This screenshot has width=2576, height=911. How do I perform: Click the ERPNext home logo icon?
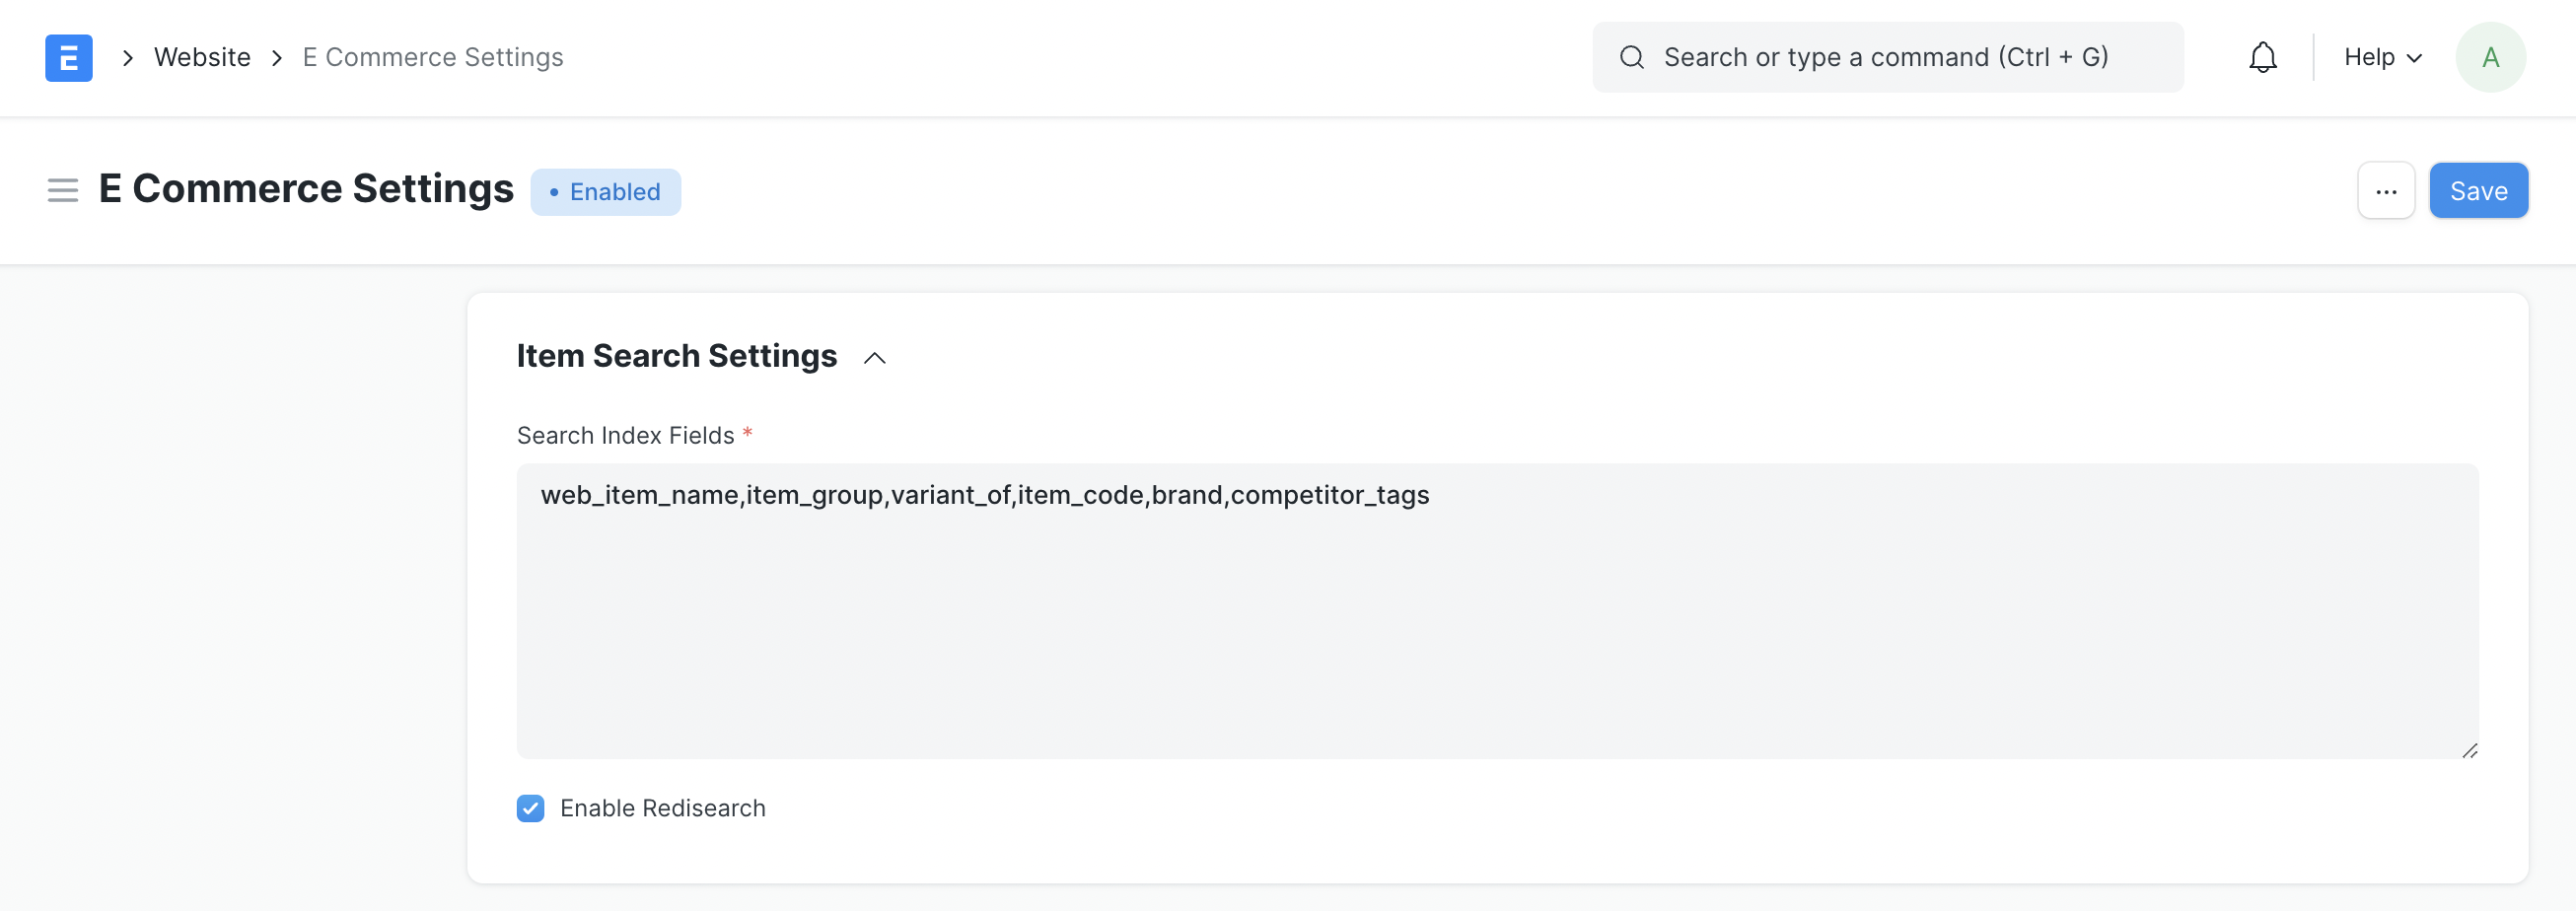[68, 58]
